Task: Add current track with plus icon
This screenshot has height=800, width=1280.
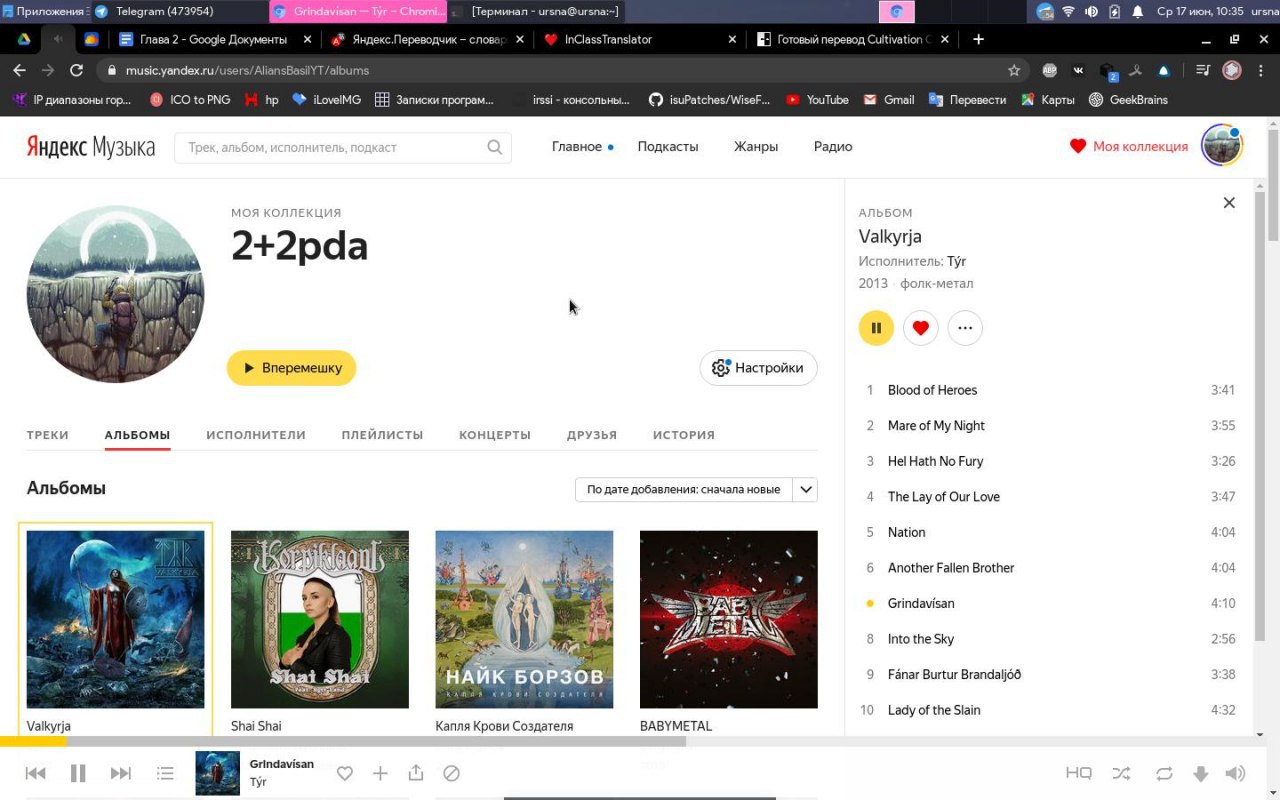Action: [x=380, y=773]
